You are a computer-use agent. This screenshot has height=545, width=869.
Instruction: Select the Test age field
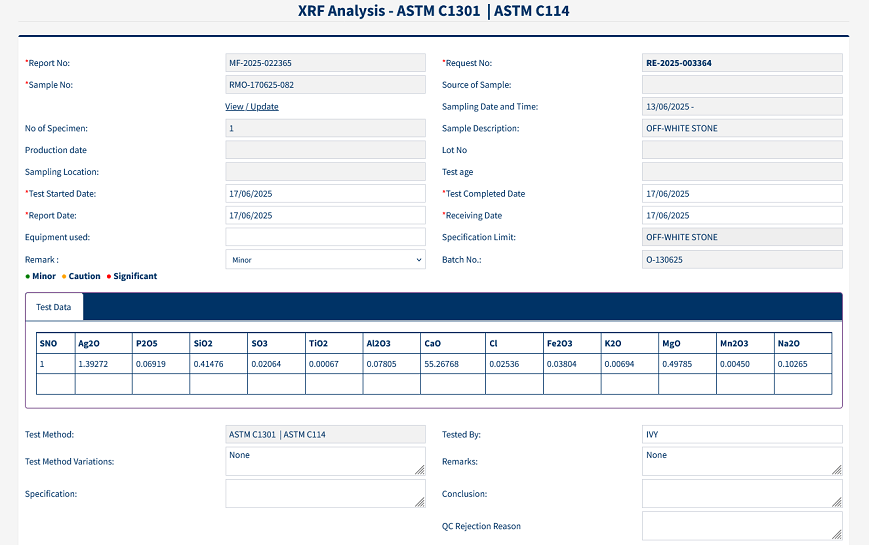pyautogui.click(x=742, y=171)
